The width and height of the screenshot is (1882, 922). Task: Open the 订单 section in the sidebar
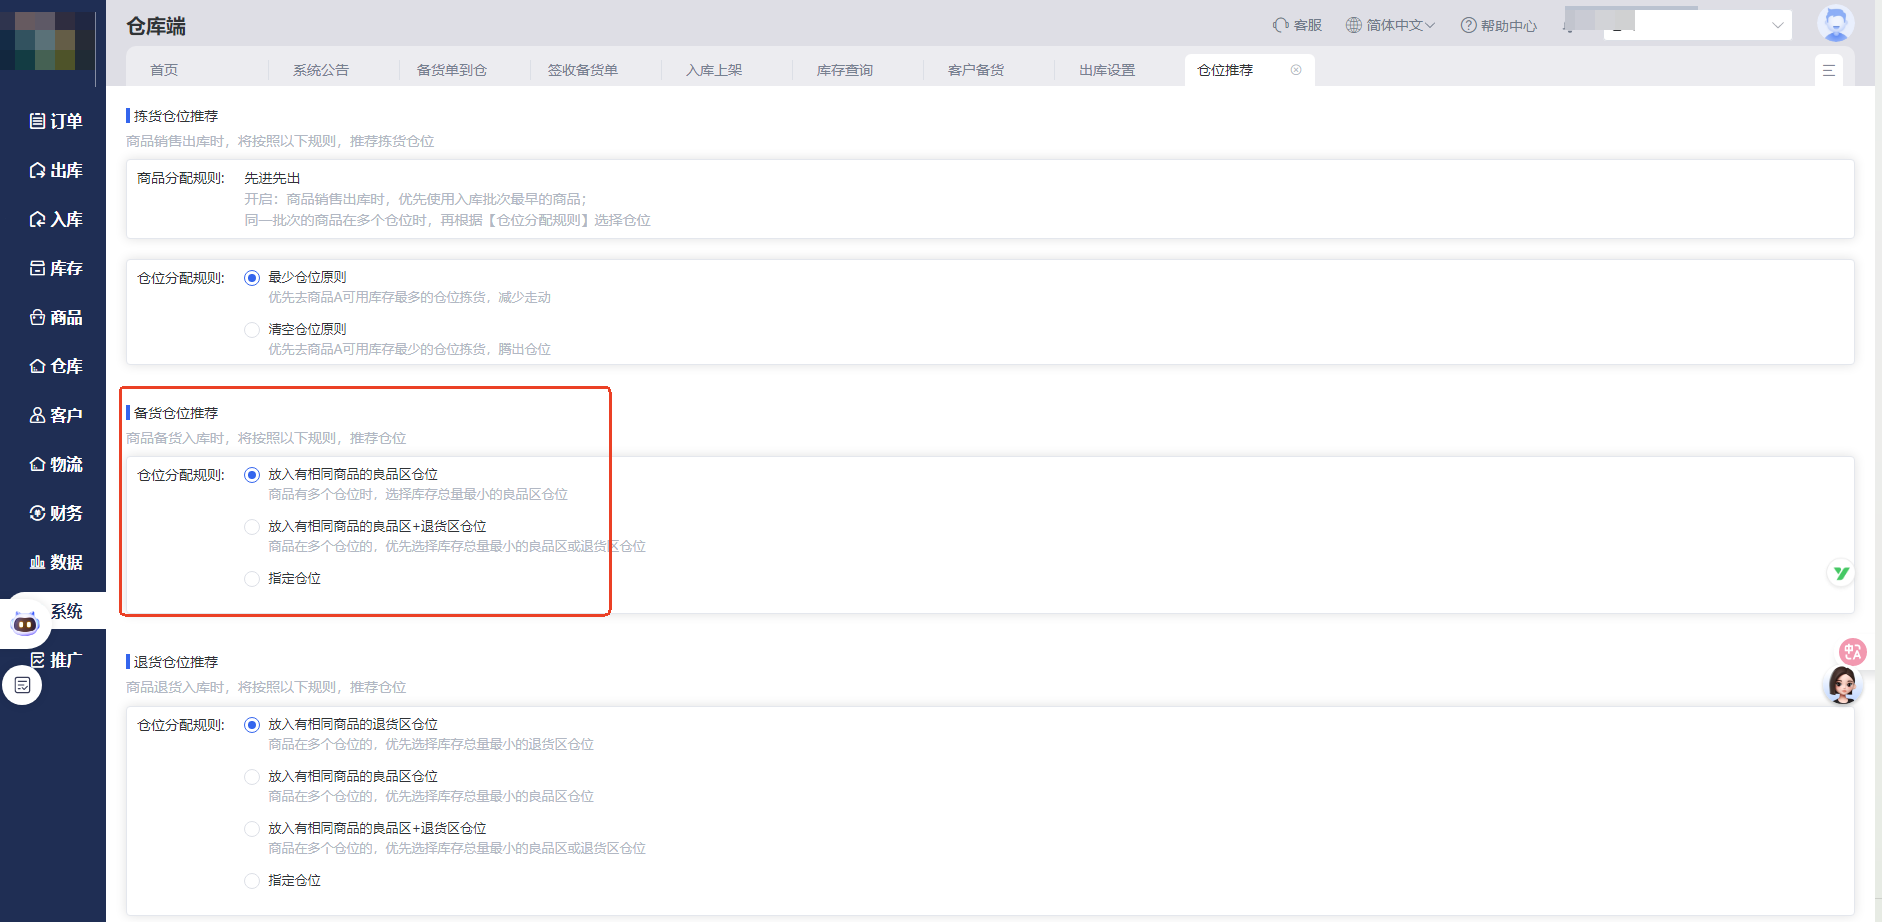[x=55, y=120]
